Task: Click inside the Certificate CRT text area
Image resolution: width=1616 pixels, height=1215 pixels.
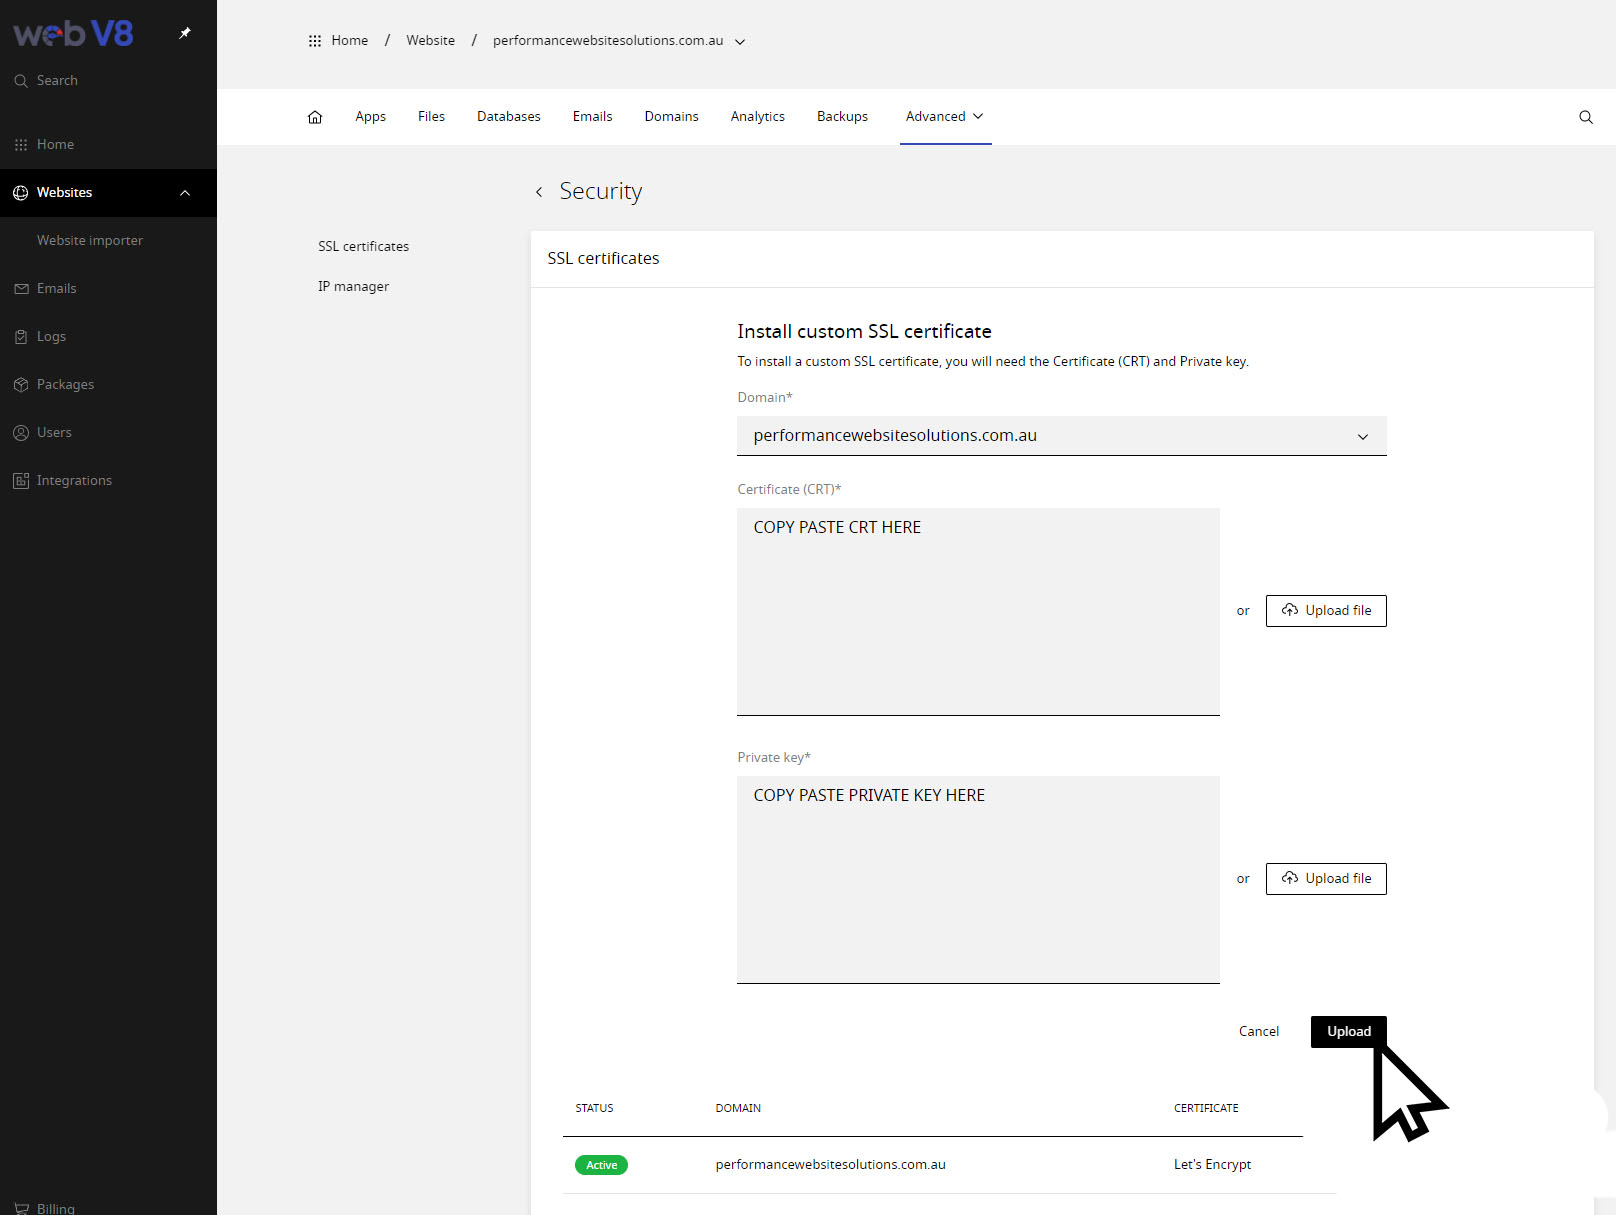Action: pos(978,610)
